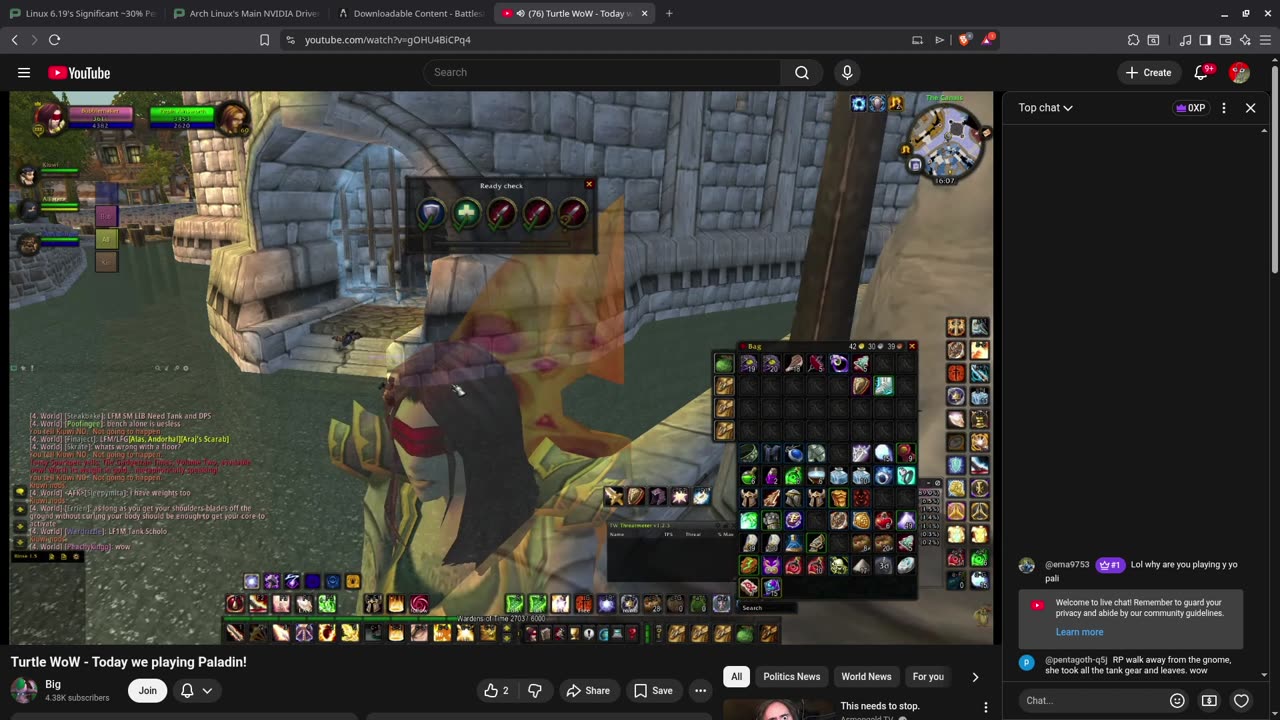Close the Turtle WoW browser tab

pos(644,13)
